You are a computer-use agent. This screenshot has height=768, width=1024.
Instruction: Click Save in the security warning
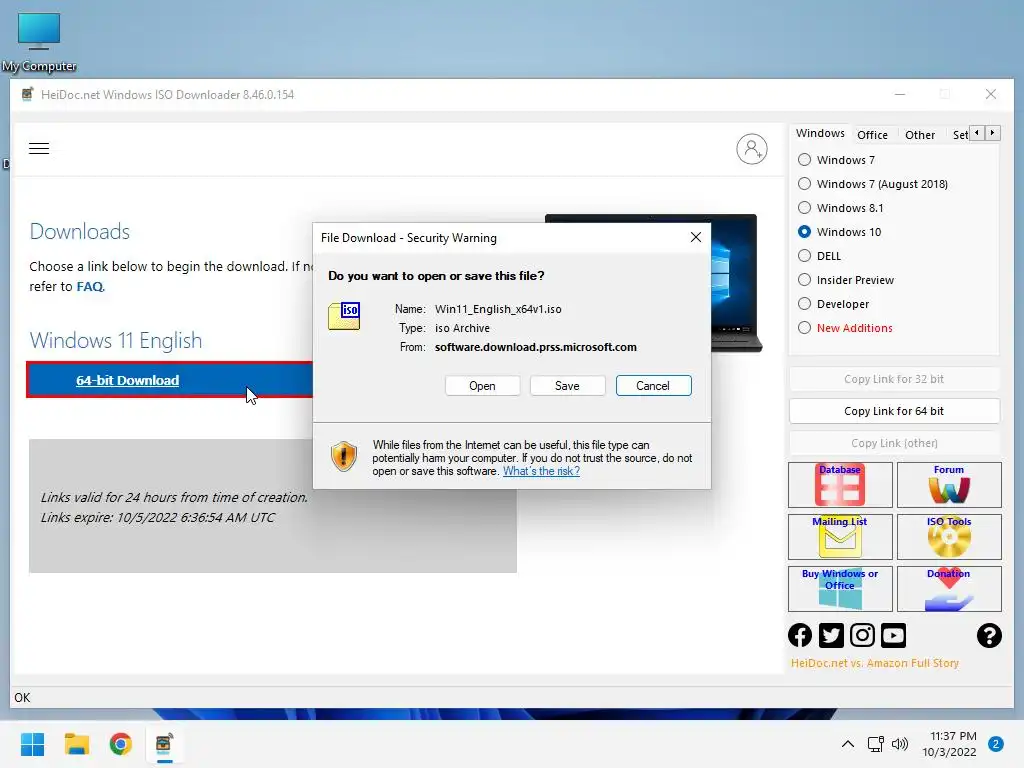click(x=567, y=386)
